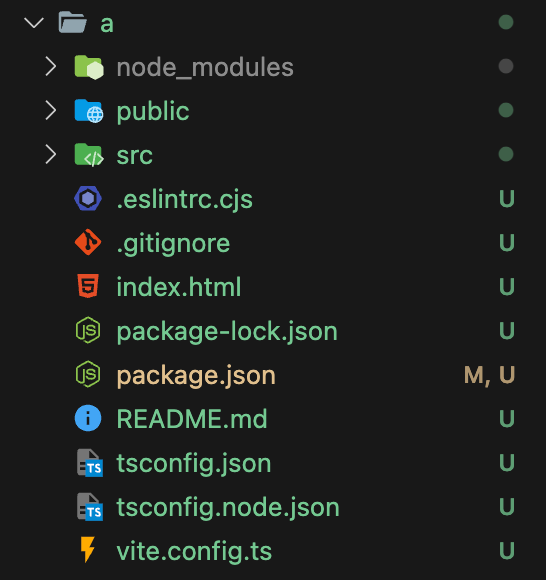Expand the src folder chevron
This screenshot has width=546, height=580.
51,154
